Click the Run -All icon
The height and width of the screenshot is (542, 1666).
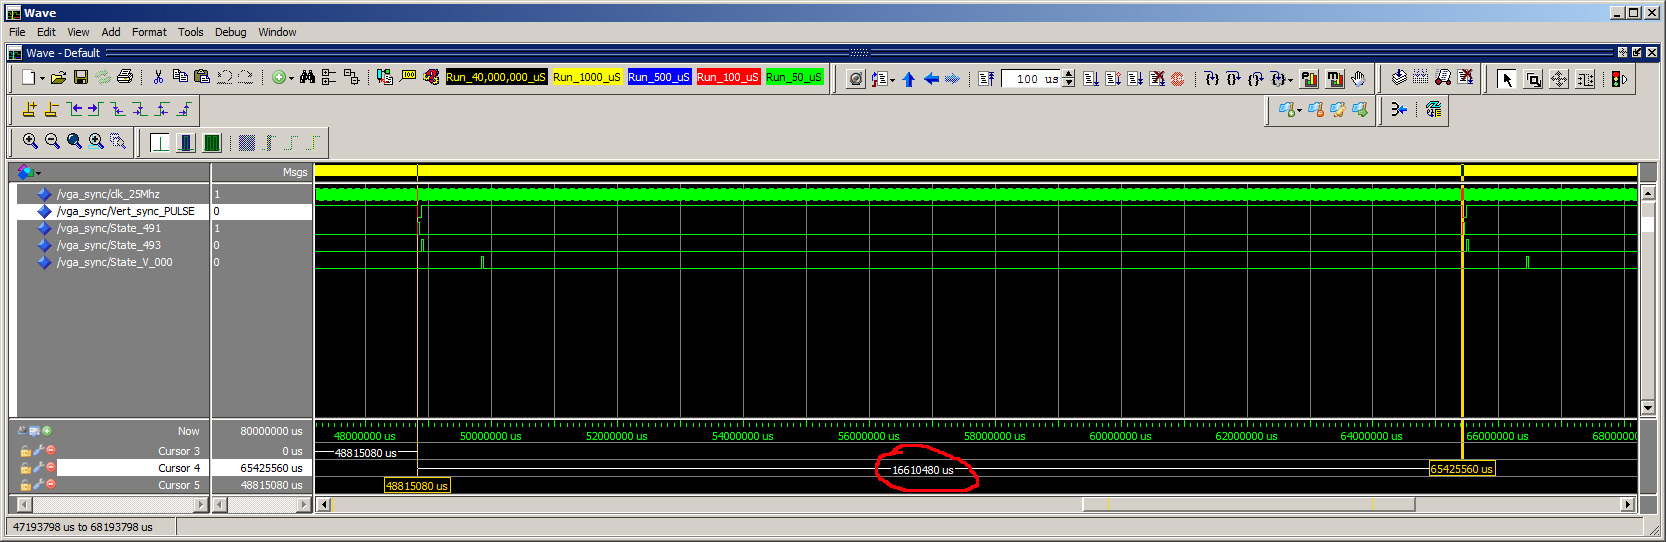[1135, 78]
